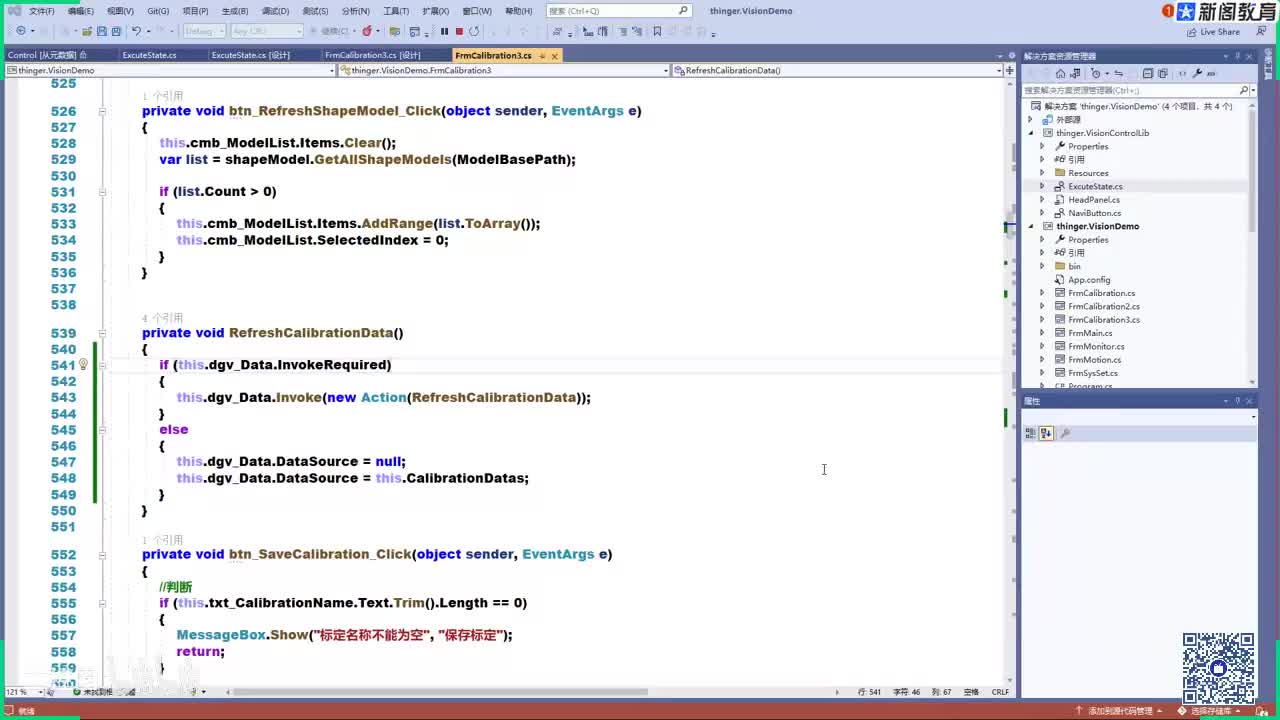Open the Debug configuration dropdown
Viewport: 1280px width, 720px height.
click(203, 31)
